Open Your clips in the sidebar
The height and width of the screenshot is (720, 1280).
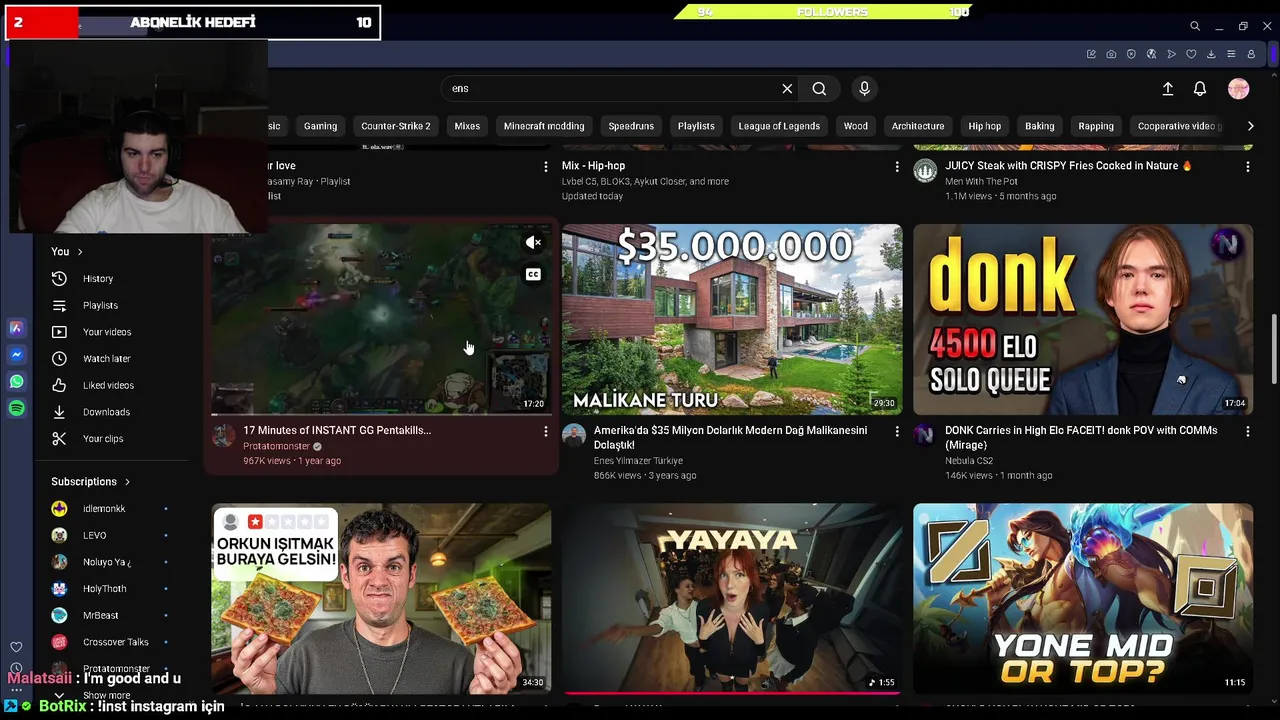[103, 438]
